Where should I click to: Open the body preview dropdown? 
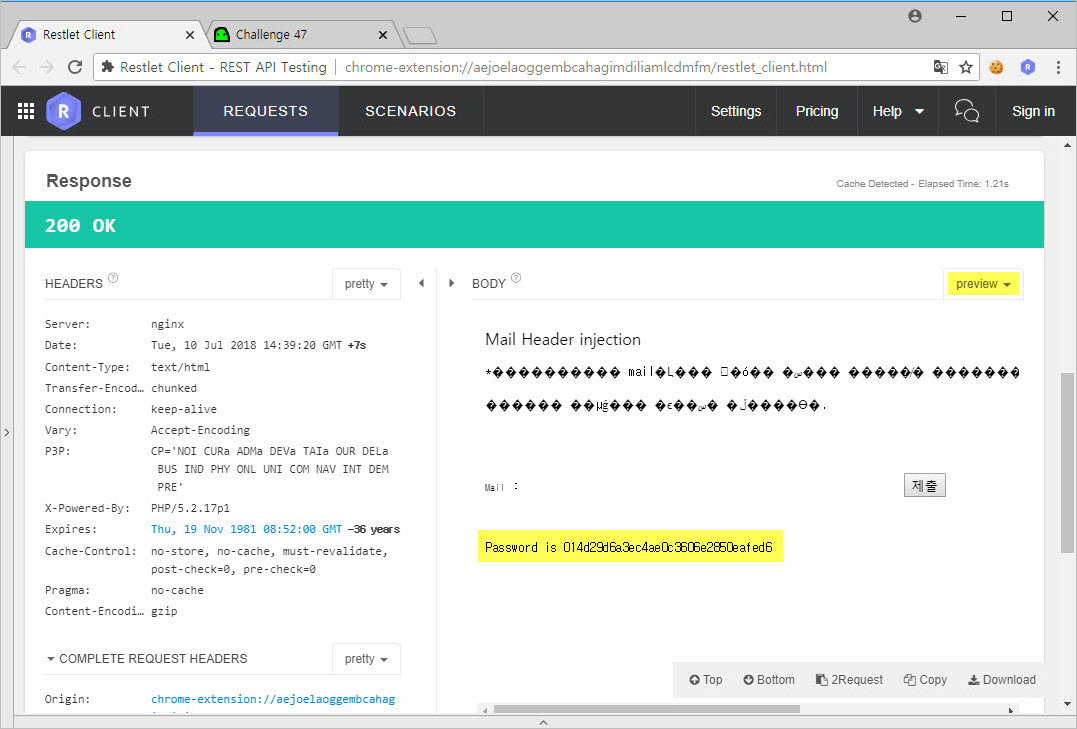(982, 284)
